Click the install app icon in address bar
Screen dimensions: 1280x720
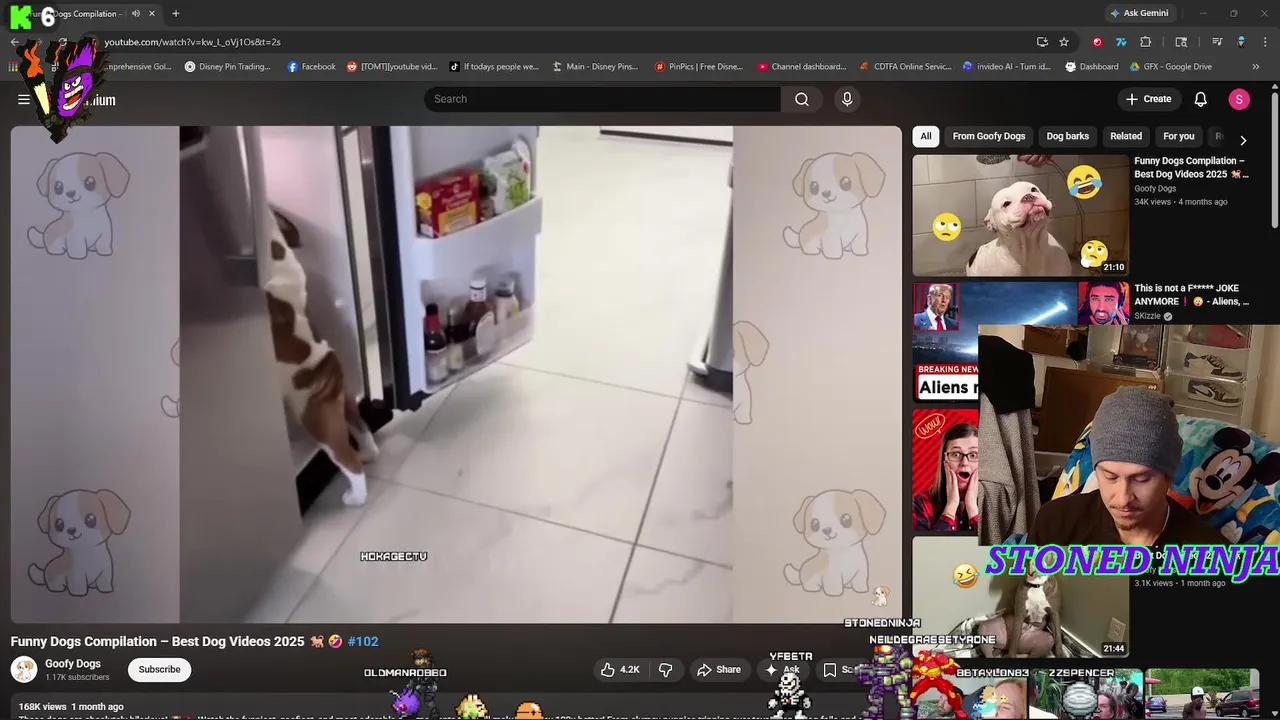(1042, 42)
